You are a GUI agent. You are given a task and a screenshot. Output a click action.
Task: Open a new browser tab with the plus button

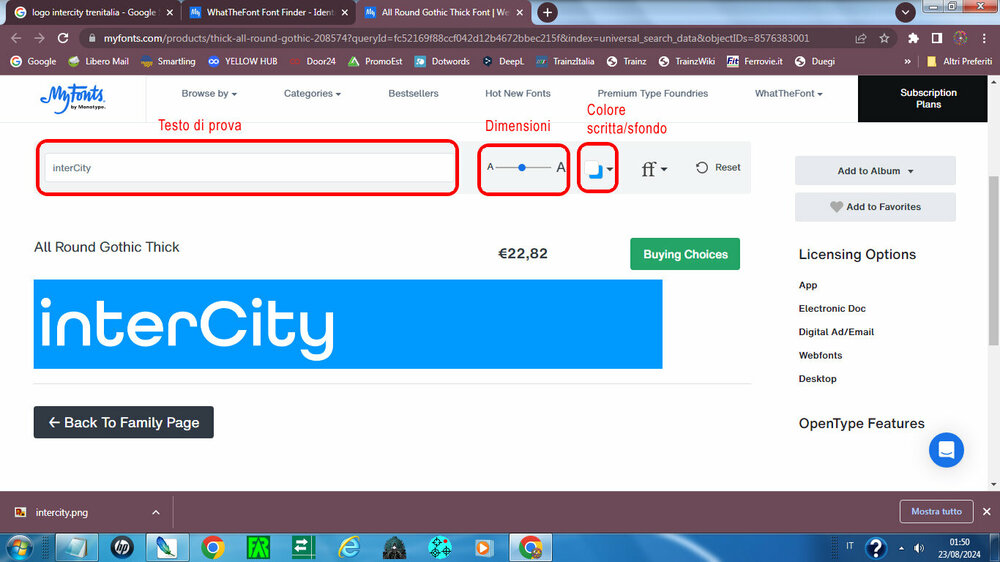click(547, 12)
